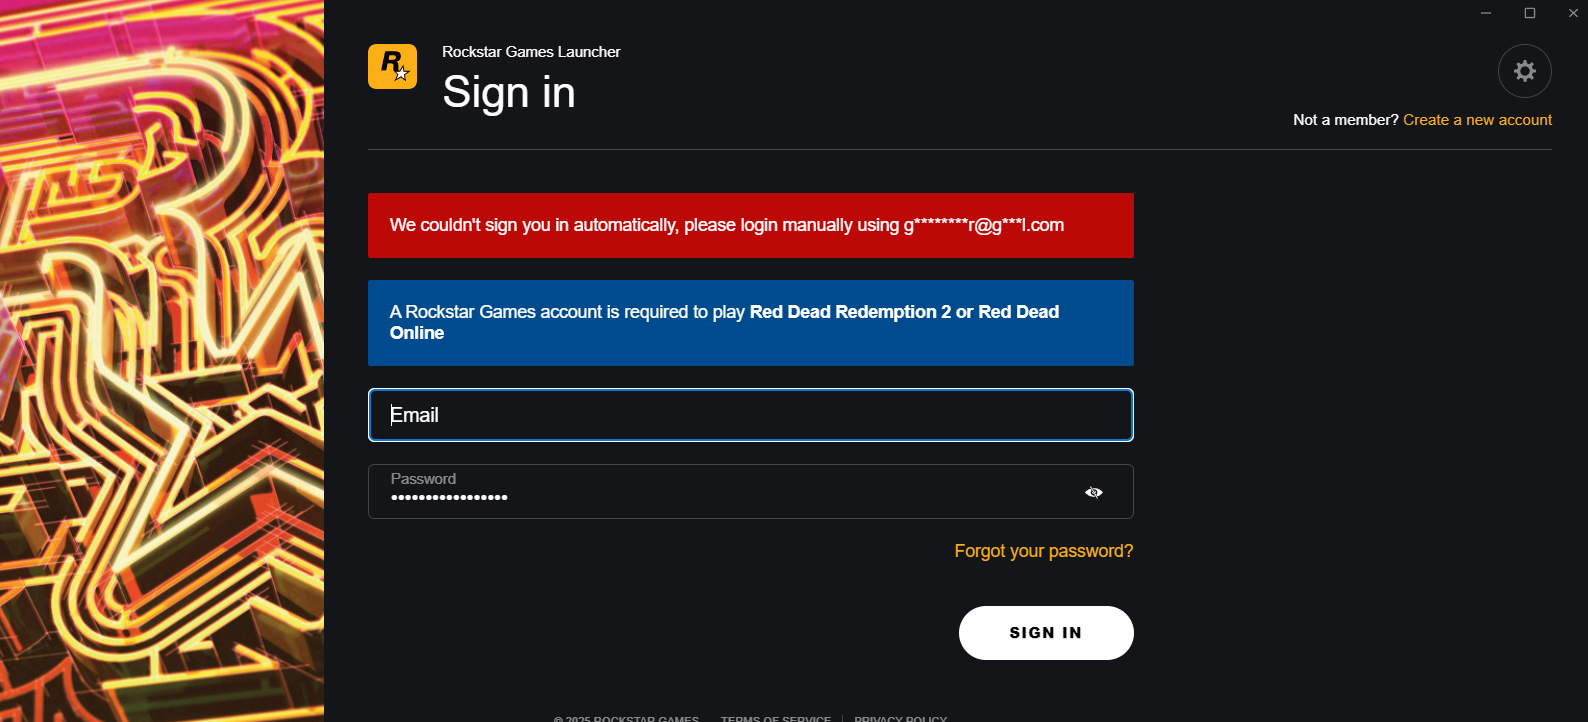Open Terms of Service in the footer
The height and width of the screenshot is (722, 1588).
coord(776,717)
